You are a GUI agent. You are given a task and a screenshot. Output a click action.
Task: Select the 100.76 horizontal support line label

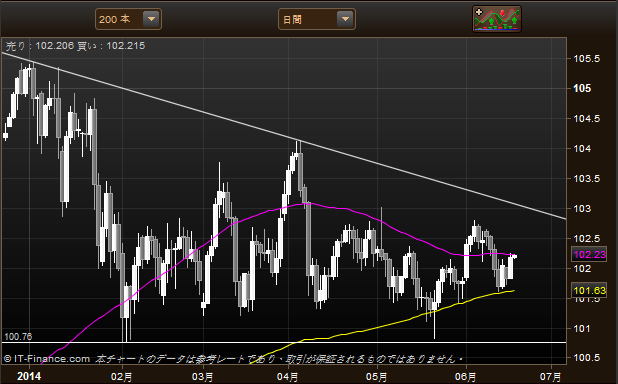[18, 337]
